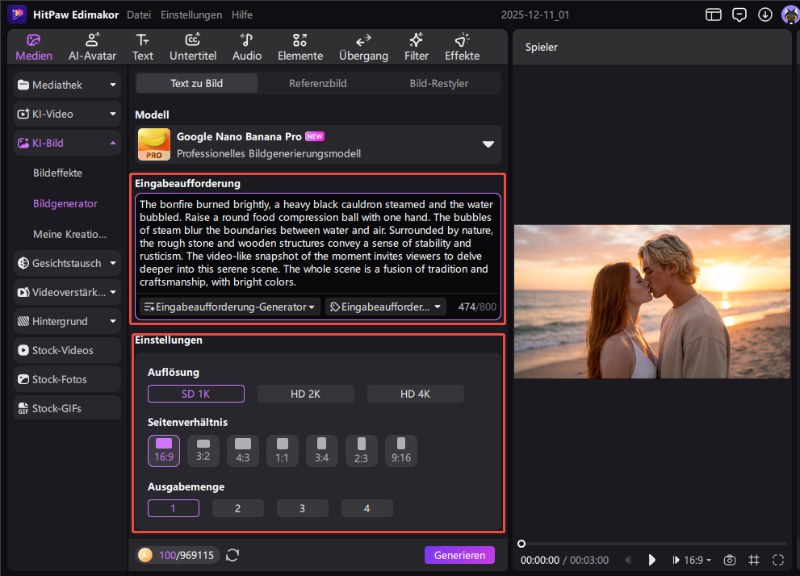Click the refresh credits icon
The width and height of the screenshot is (800, 576).
[233, 555]
